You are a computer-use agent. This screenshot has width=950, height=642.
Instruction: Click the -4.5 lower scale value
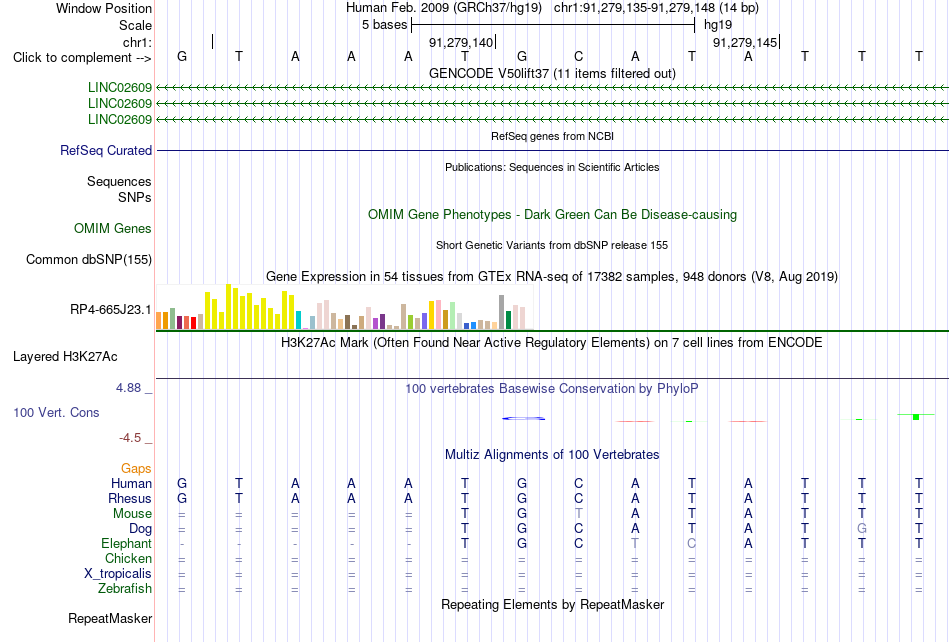[130, 437]
